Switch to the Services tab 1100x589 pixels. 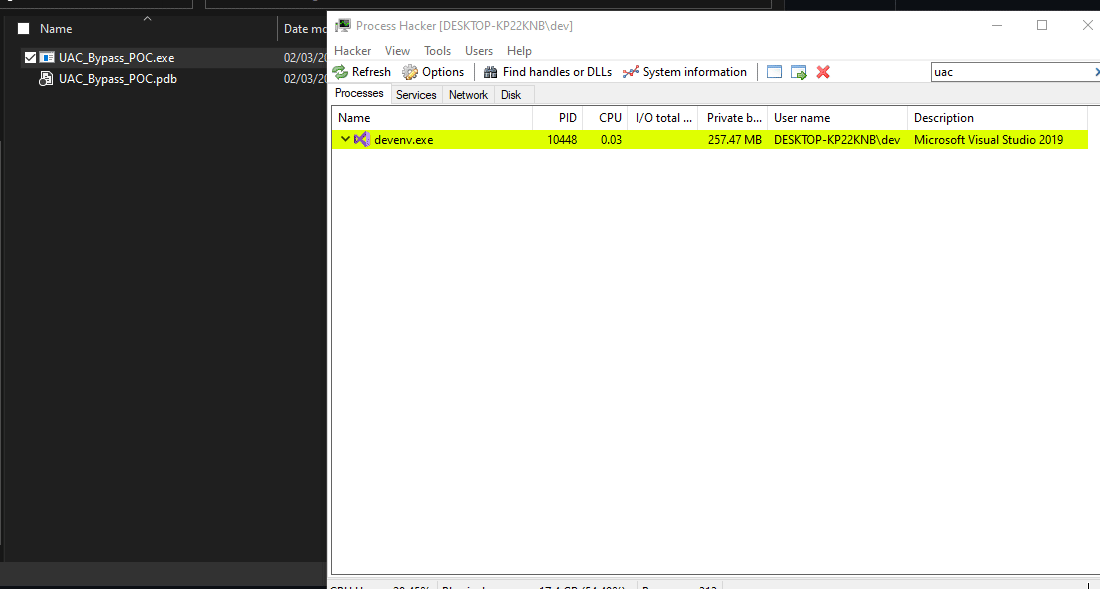(416, 95)
